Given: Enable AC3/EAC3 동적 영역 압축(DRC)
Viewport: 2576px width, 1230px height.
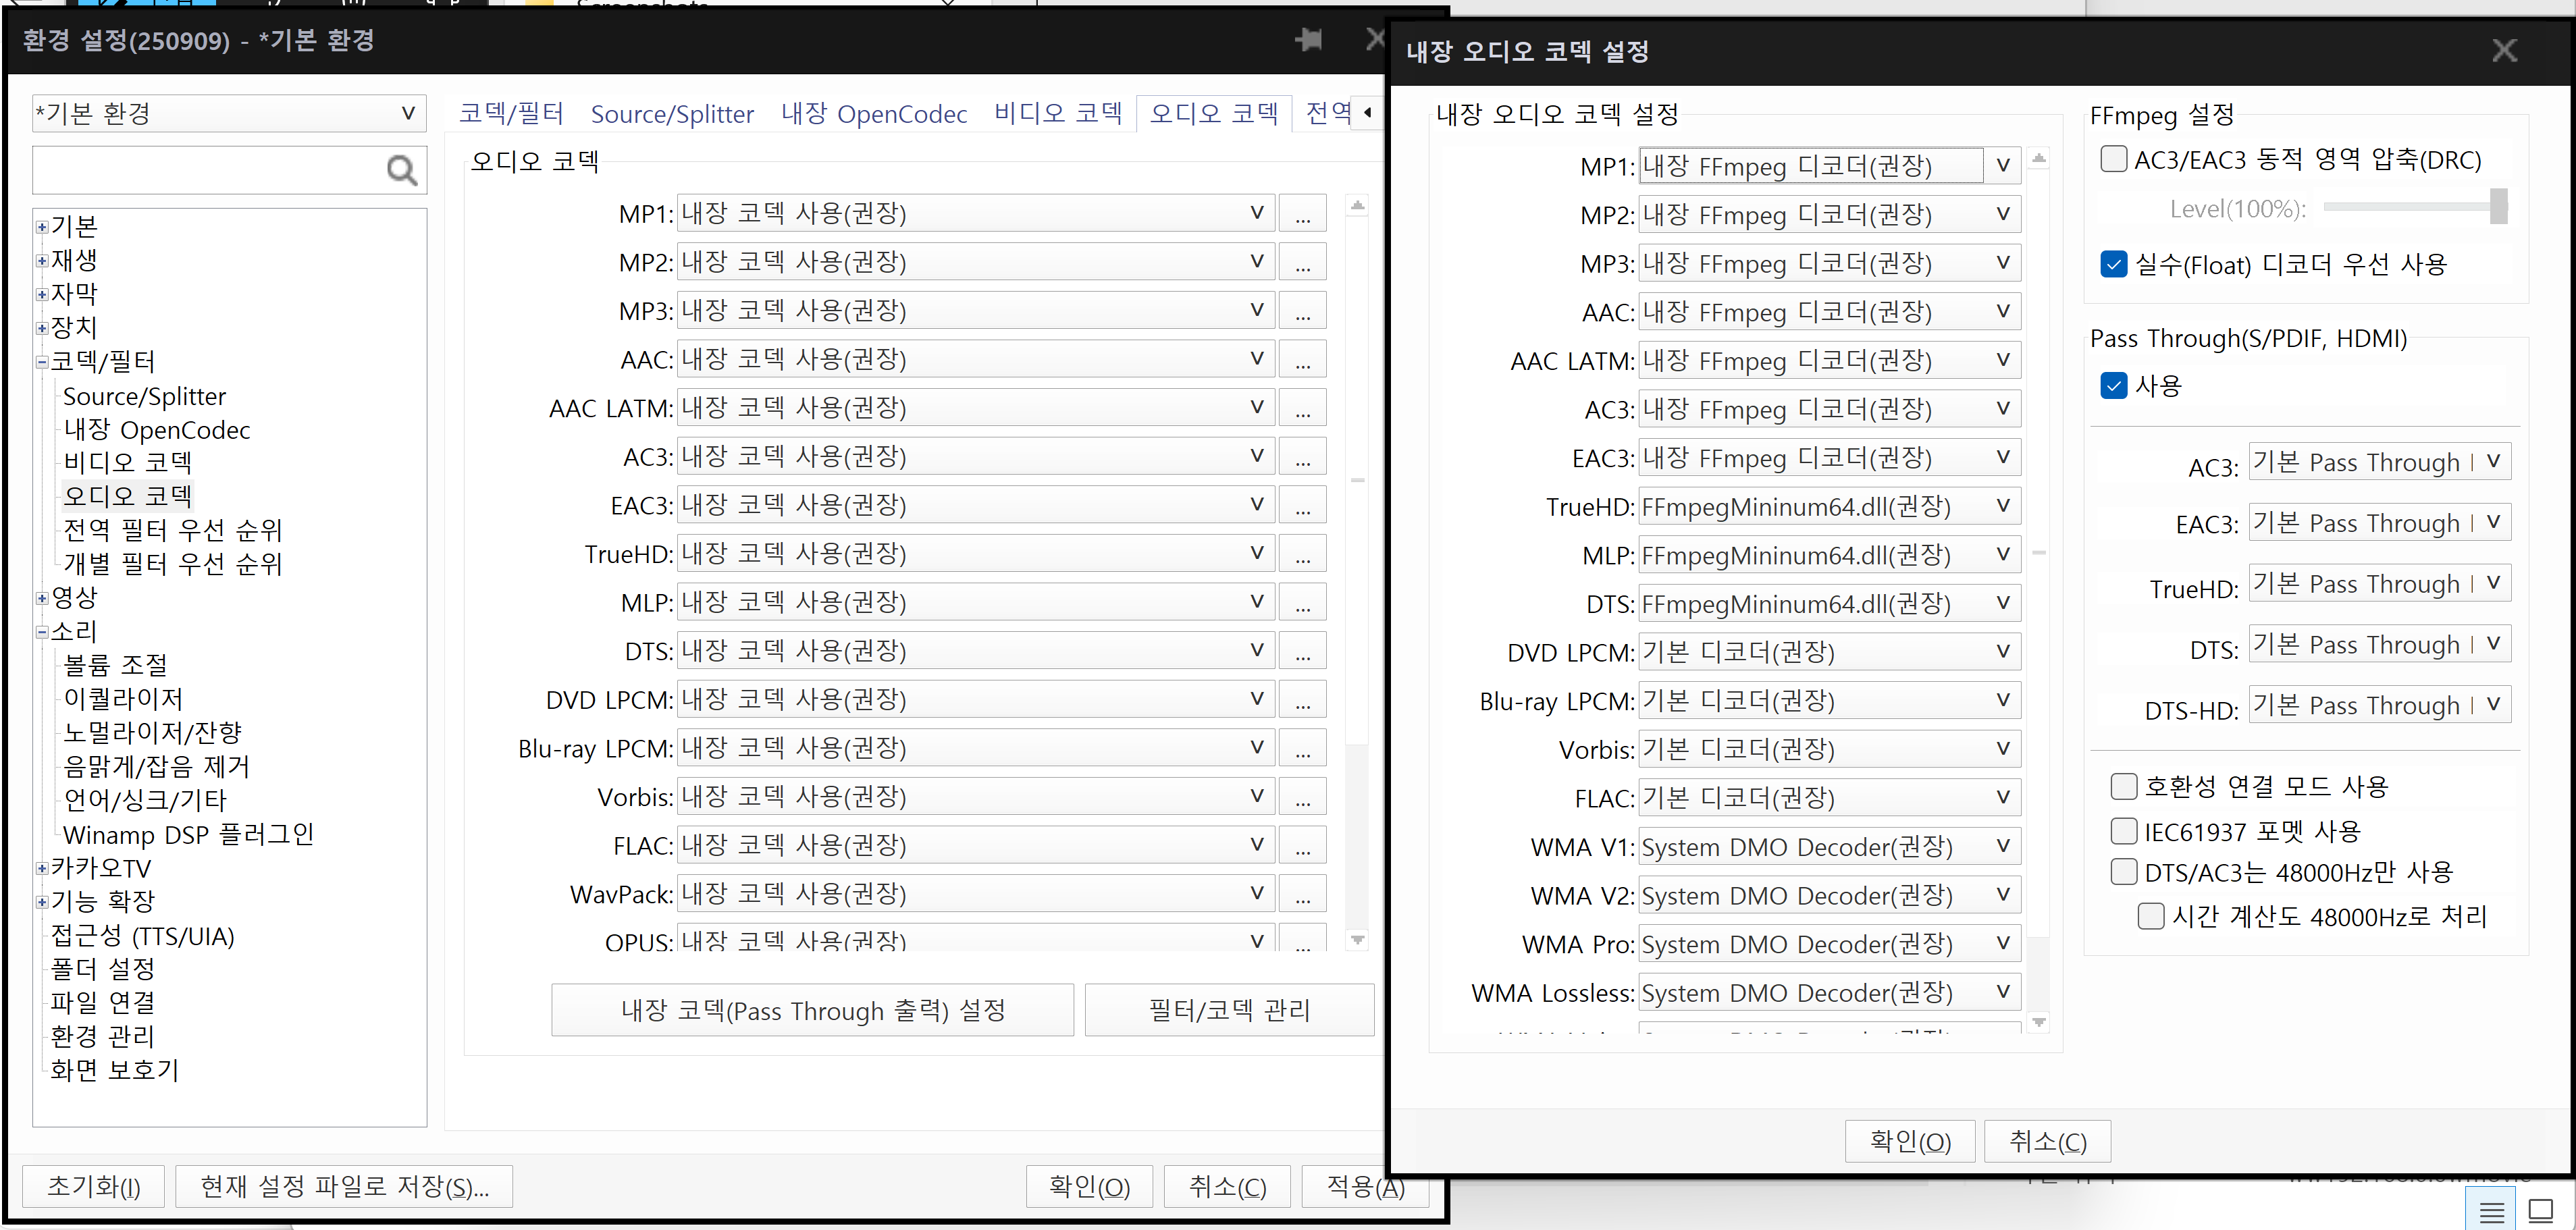Looking at the screenshot, I should (x=2114, y=159).
